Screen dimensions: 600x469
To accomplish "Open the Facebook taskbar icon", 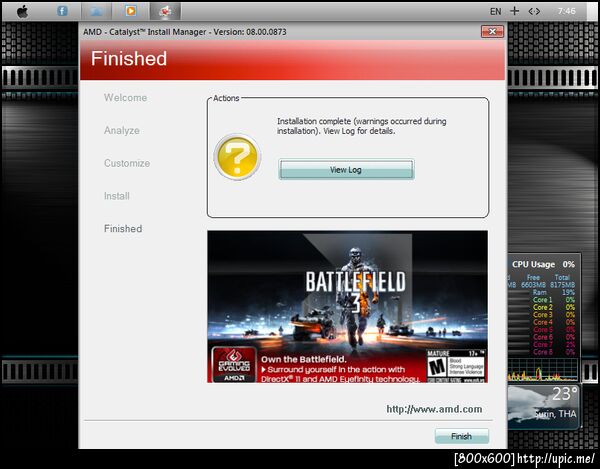I will coord(62,11).
